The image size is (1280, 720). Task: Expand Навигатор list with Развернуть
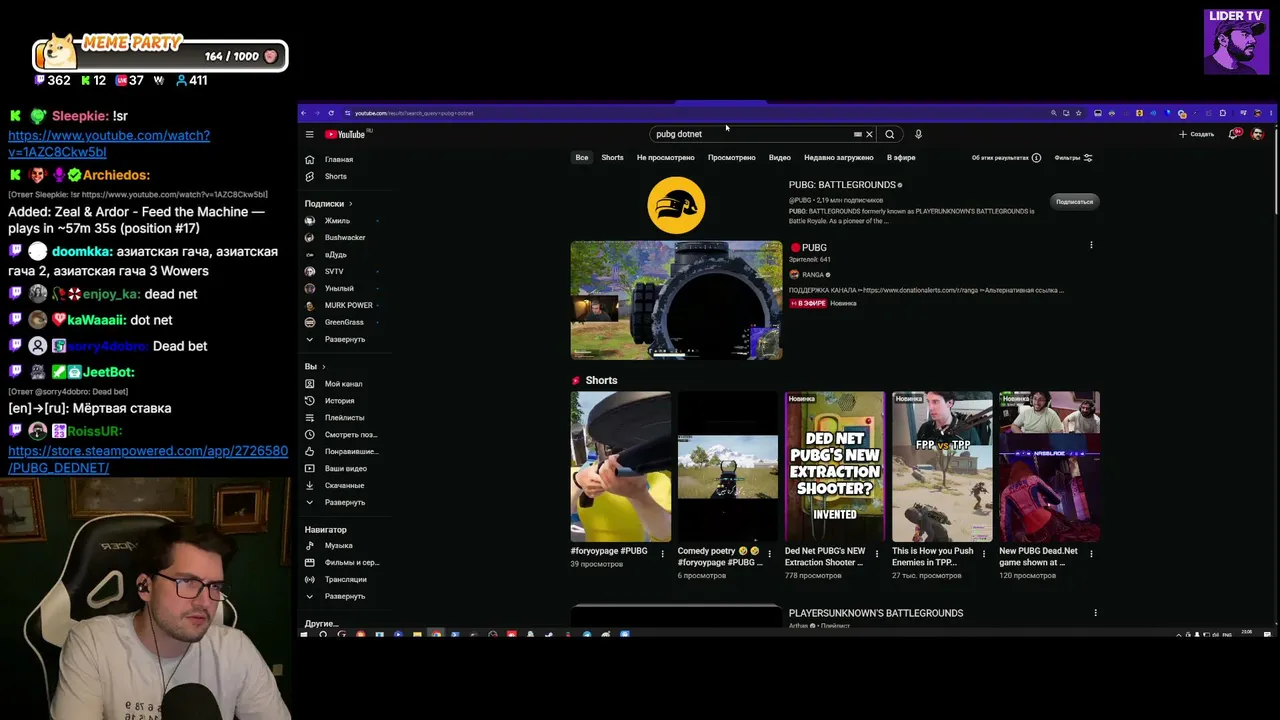coord(345,597)
